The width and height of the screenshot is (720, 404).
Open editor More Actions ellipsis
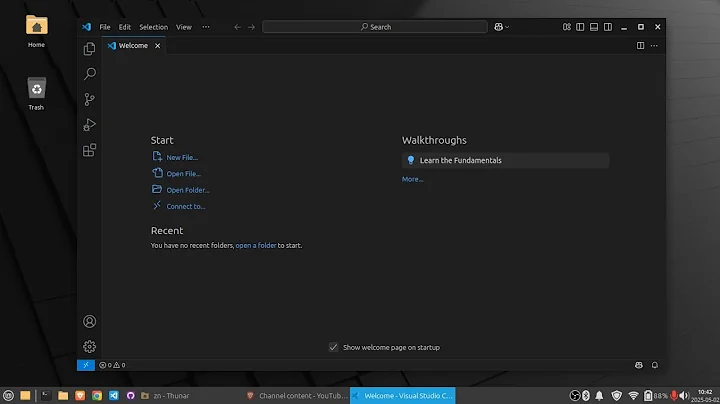[654, 45]
